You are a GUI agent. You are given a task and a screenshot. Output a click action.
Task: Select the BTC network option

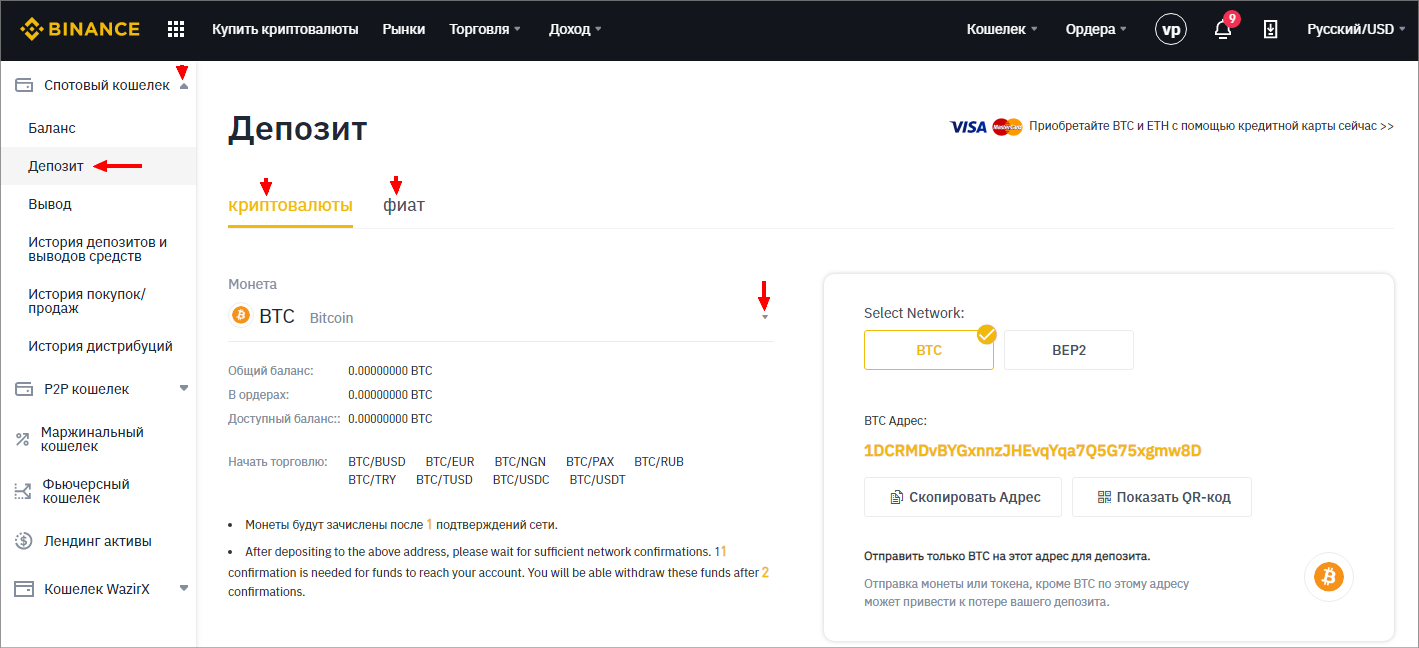pos(929,350)
